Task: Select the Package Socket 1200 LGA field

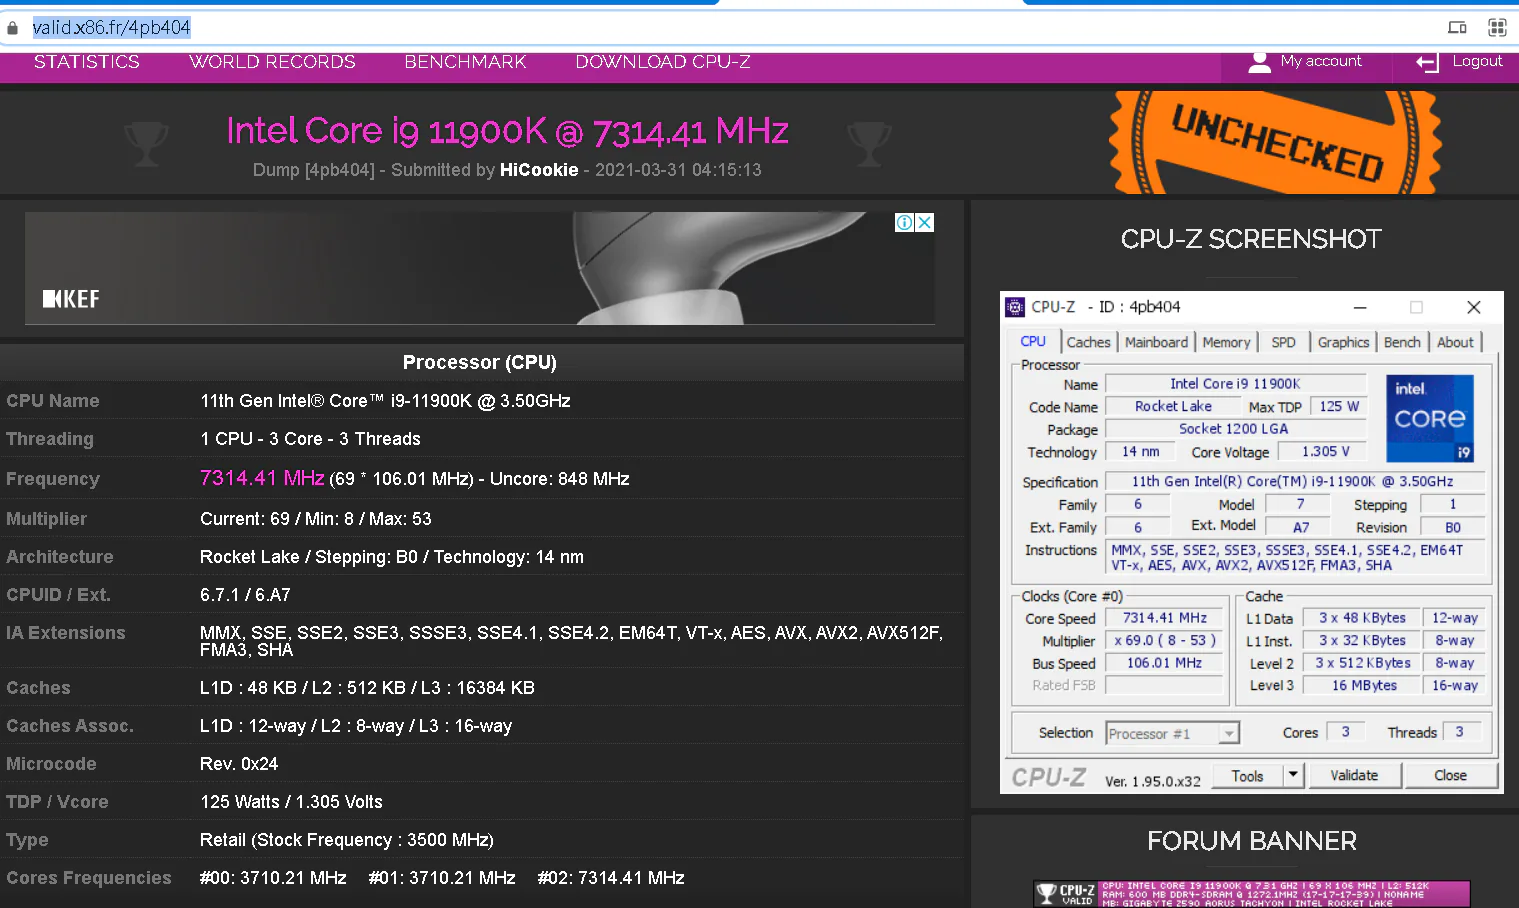Action: tap(1234, 428)
